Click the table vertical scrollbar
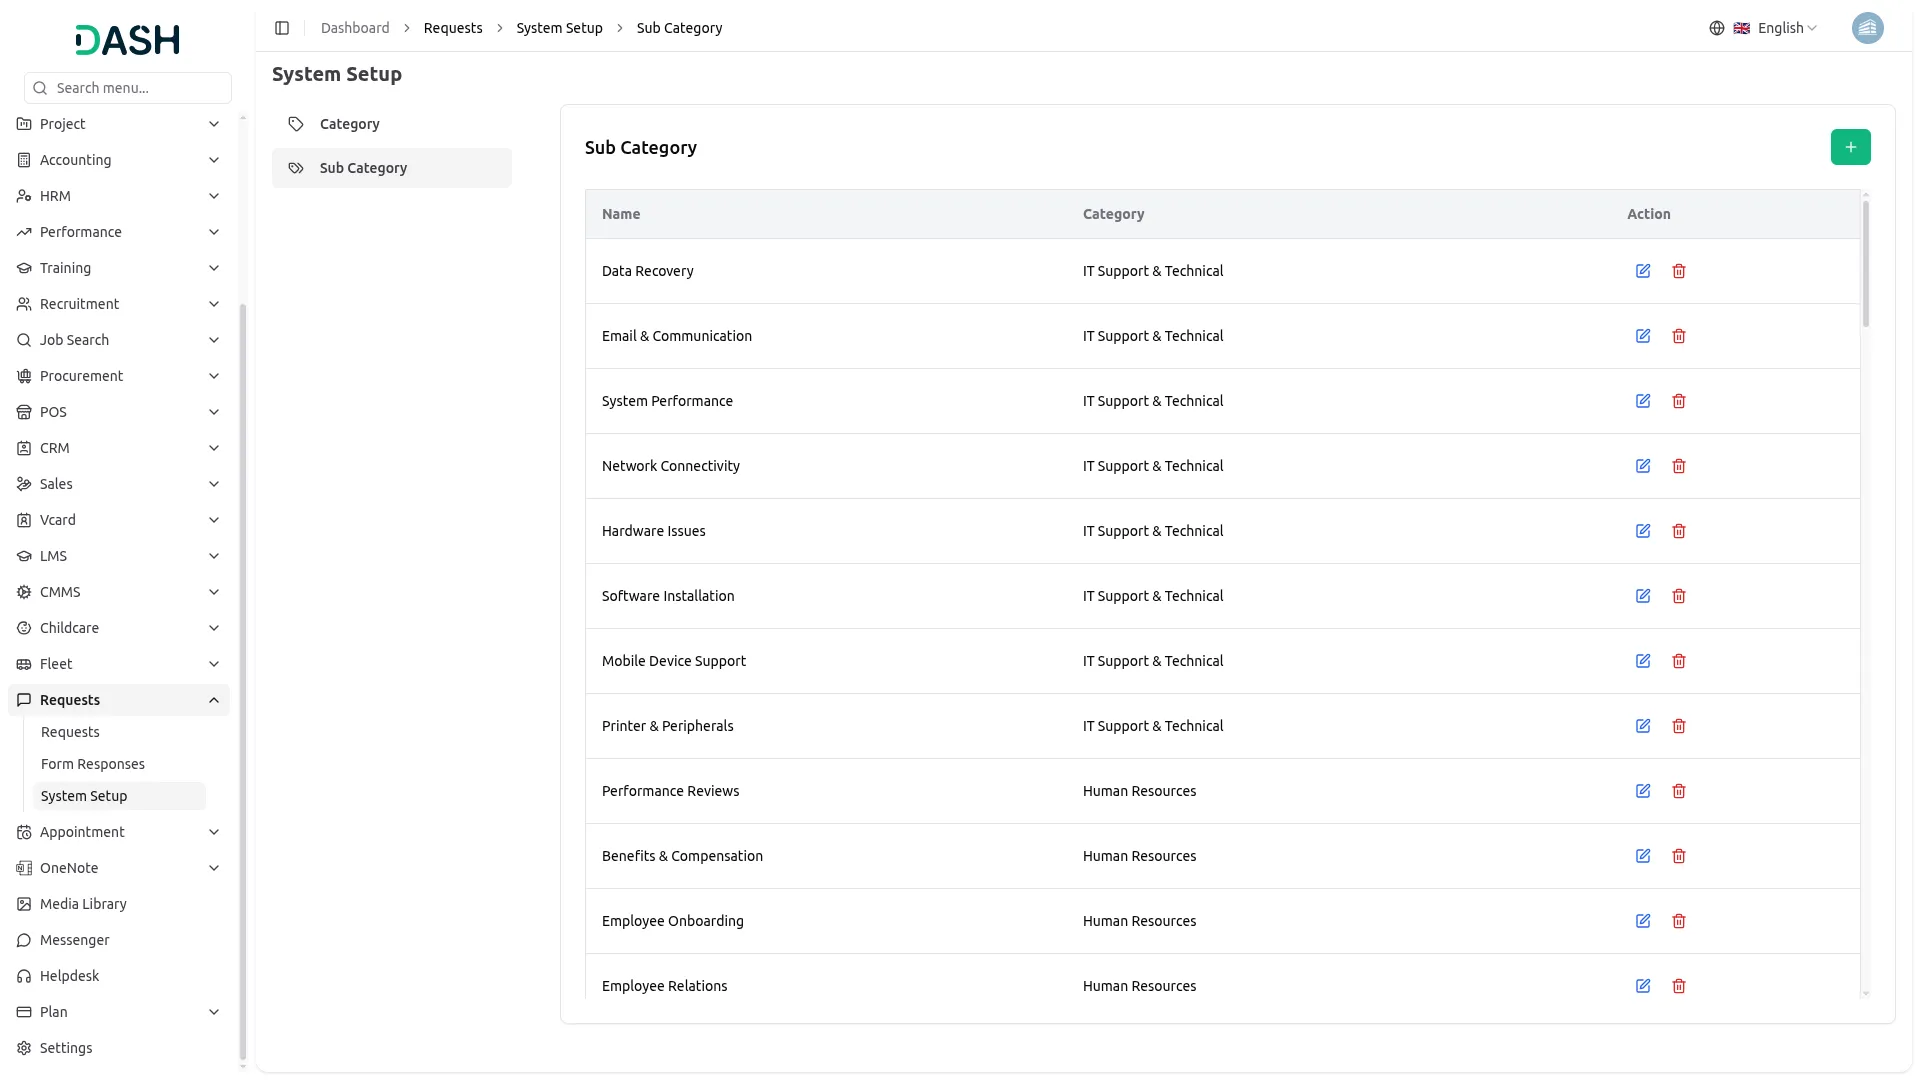1920x1080 pixels. click(1865, 265)
